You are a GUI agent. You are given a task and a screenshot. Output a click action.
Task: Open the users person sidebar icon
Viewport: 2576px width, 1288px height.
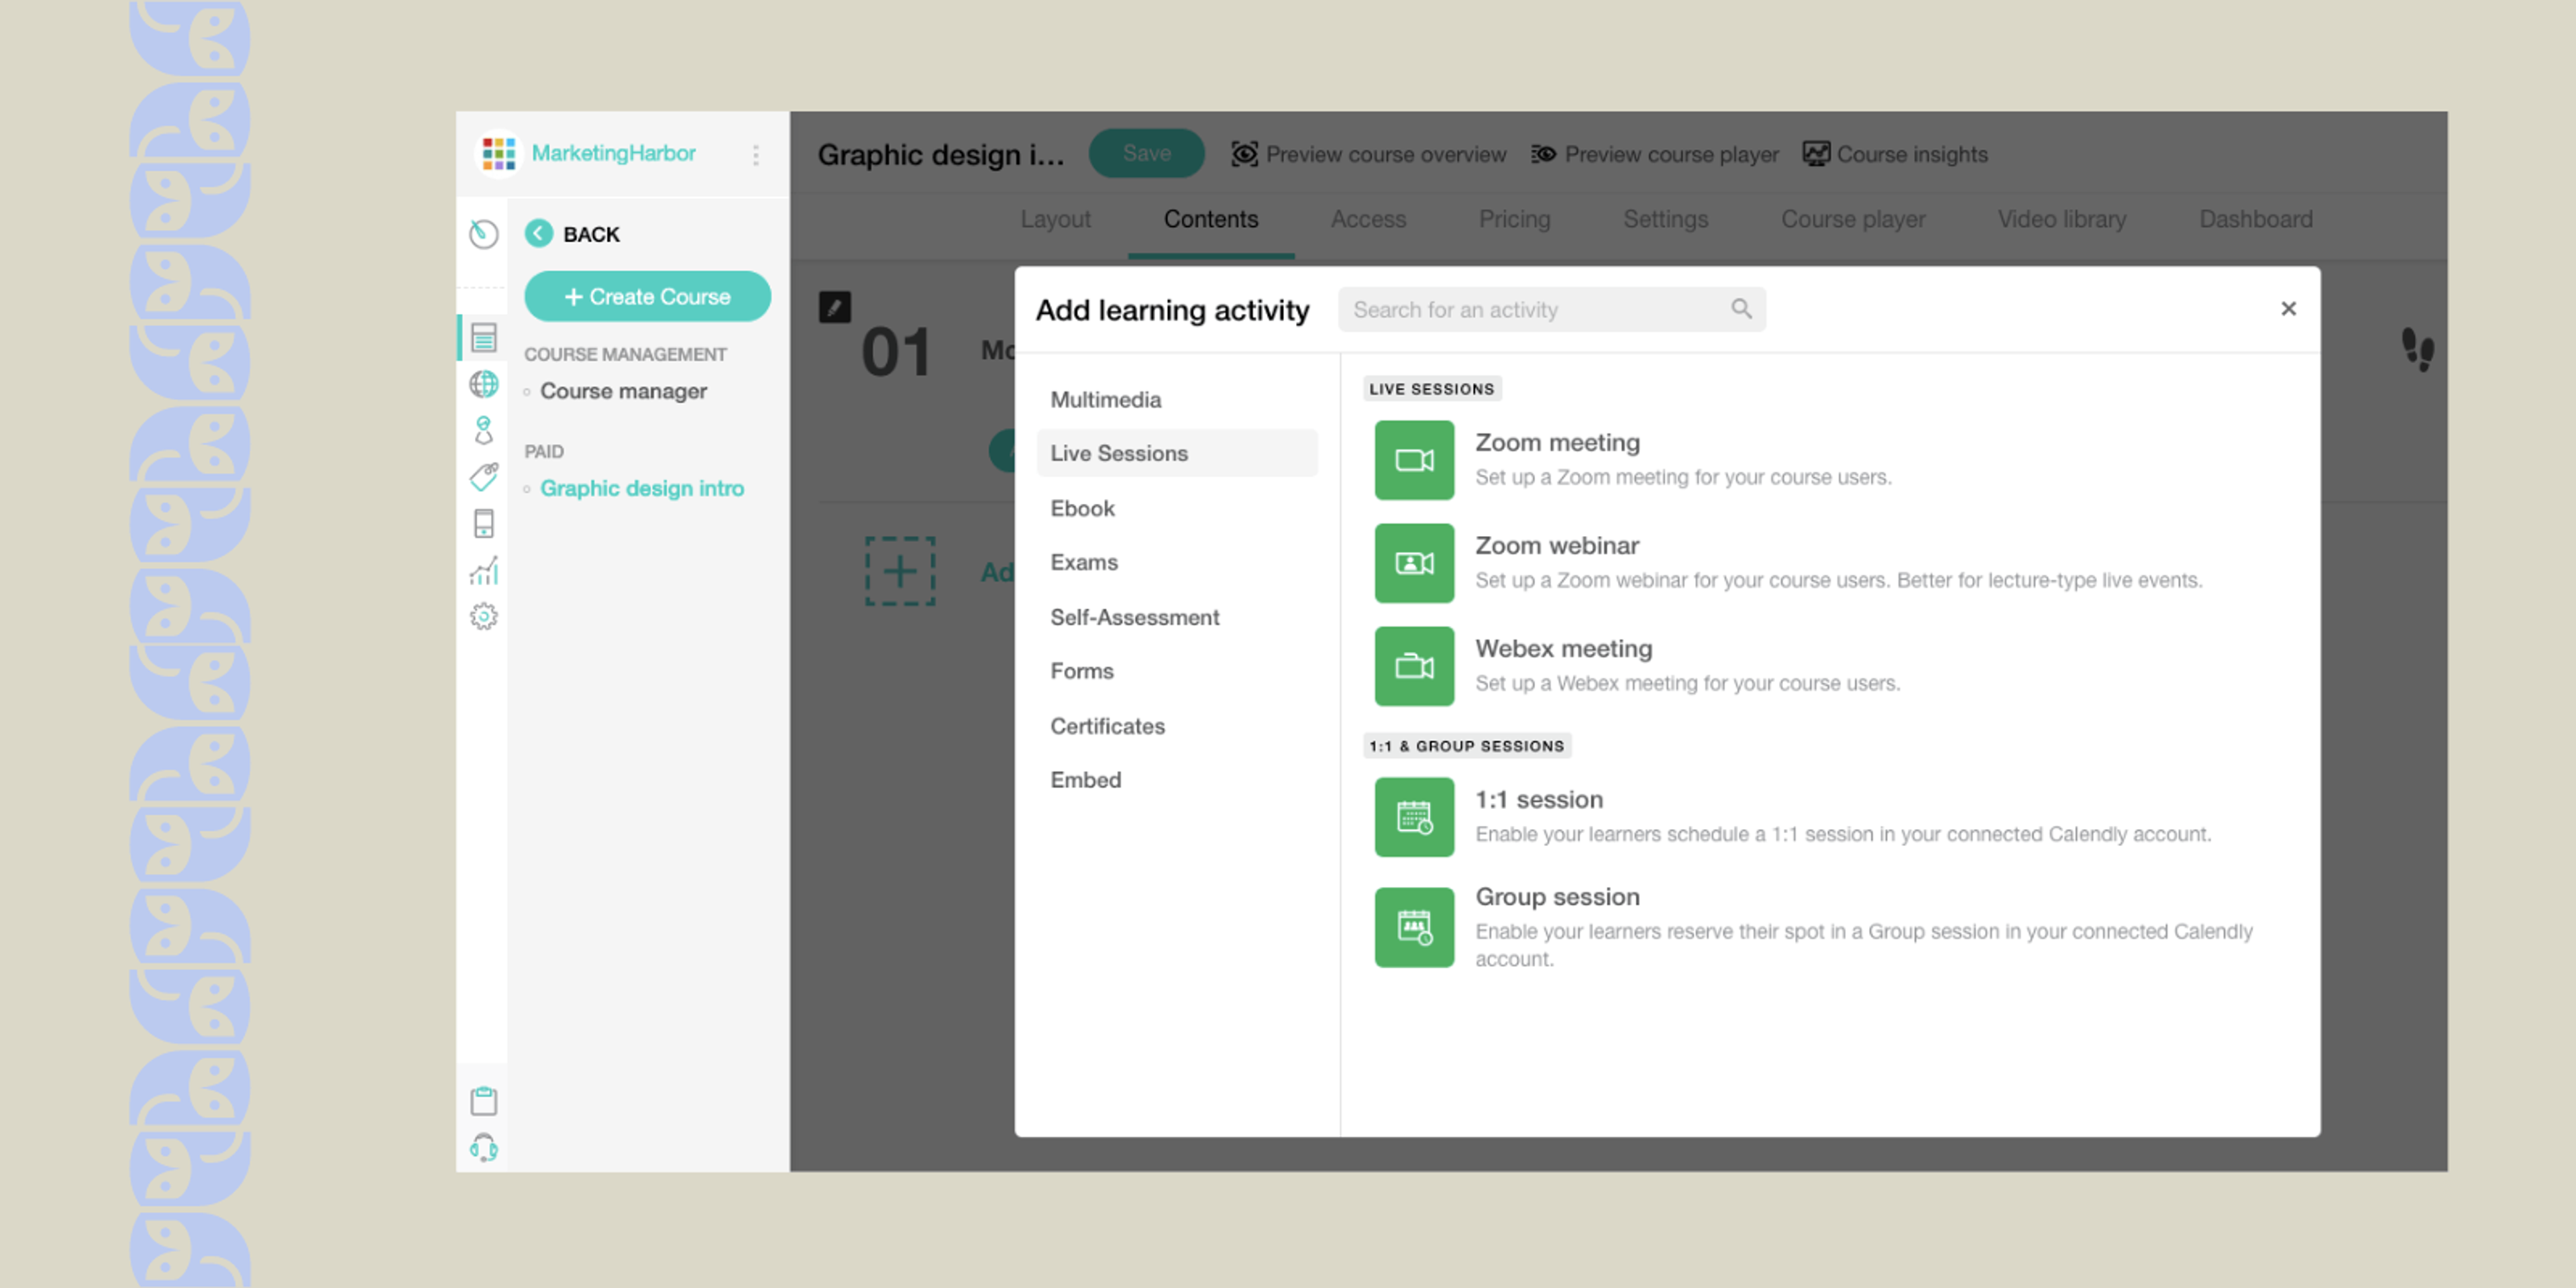484,430
